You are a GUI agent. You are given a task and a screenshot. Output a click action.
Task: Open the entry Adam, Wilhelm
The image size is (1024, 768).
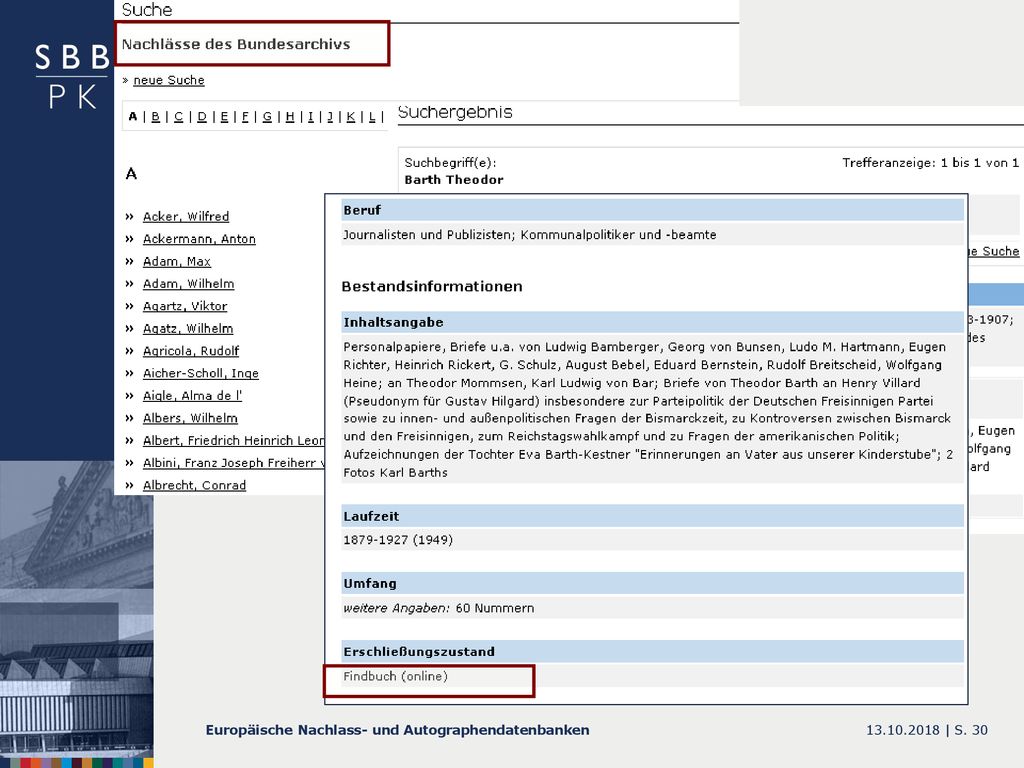point(189,283)
